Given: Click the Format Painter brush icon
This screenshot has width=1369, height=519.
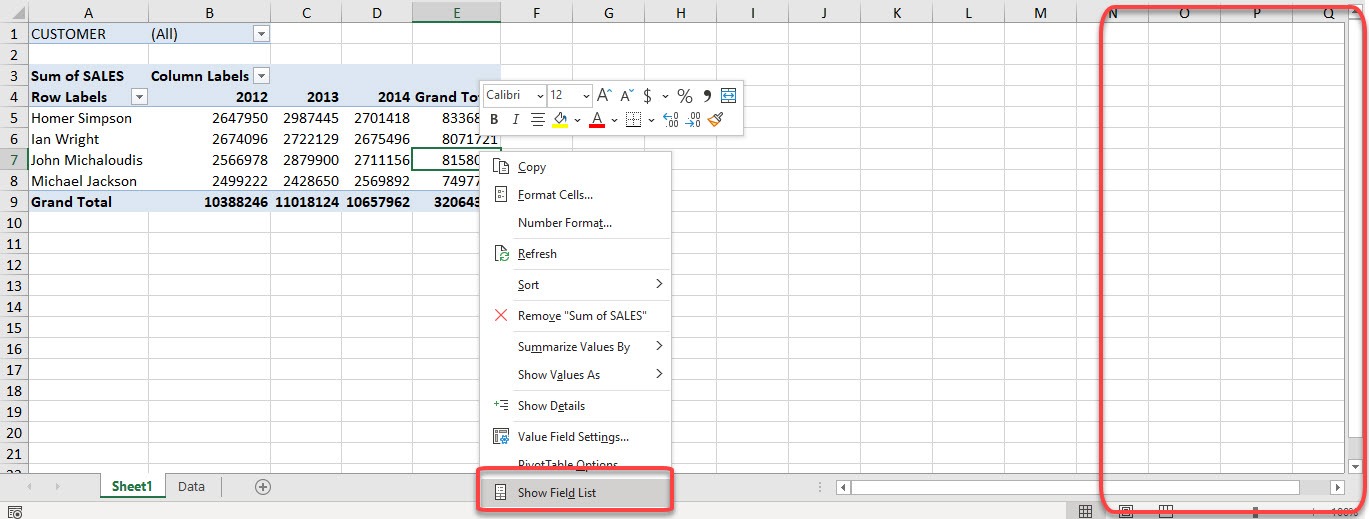Looking at the screenshot, I should point(715,120).
